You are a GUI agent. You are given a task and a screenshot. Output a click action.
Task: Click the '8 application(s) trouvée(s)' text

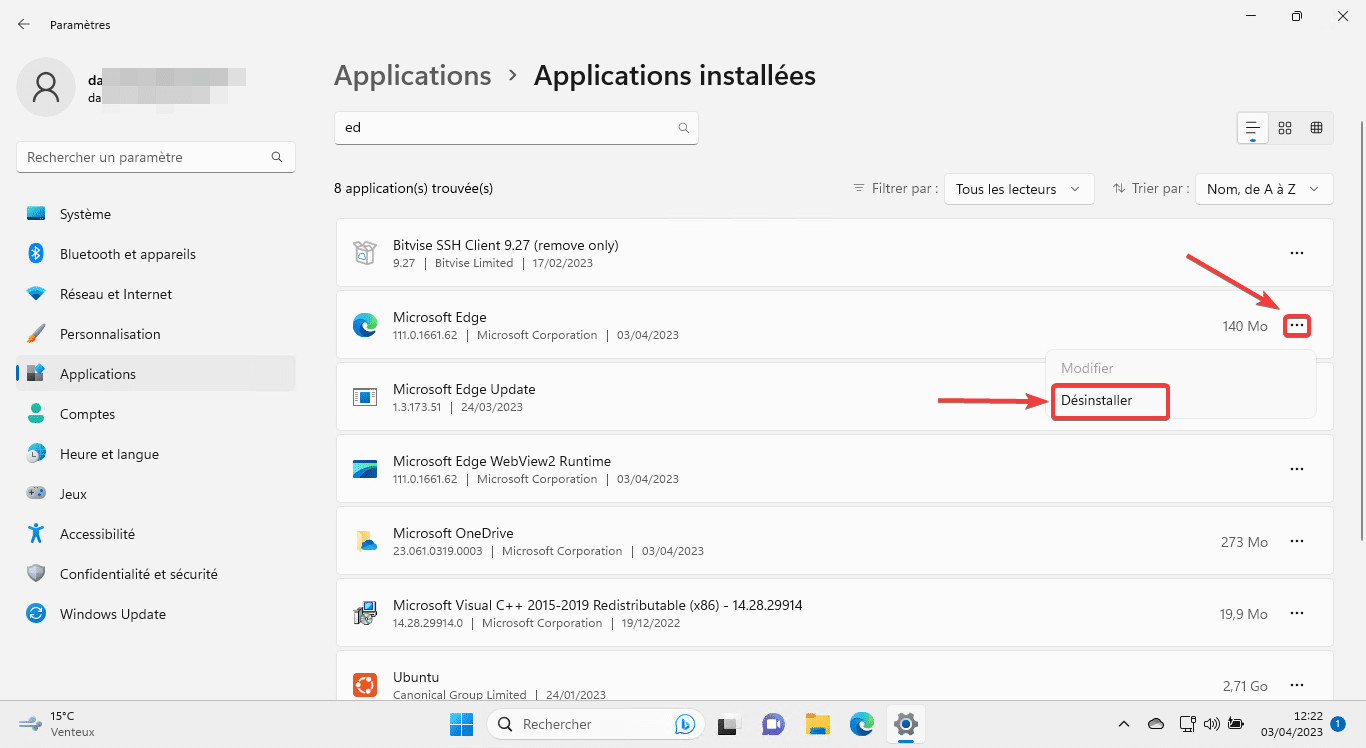tap(414, 188)
